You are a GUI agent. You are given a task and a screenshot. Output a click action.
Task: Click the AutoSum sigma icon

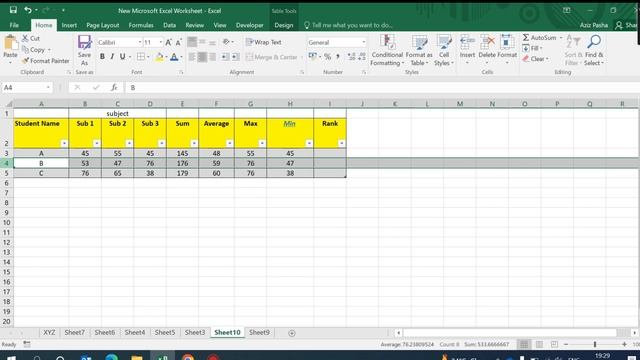(x=526, y=38)
